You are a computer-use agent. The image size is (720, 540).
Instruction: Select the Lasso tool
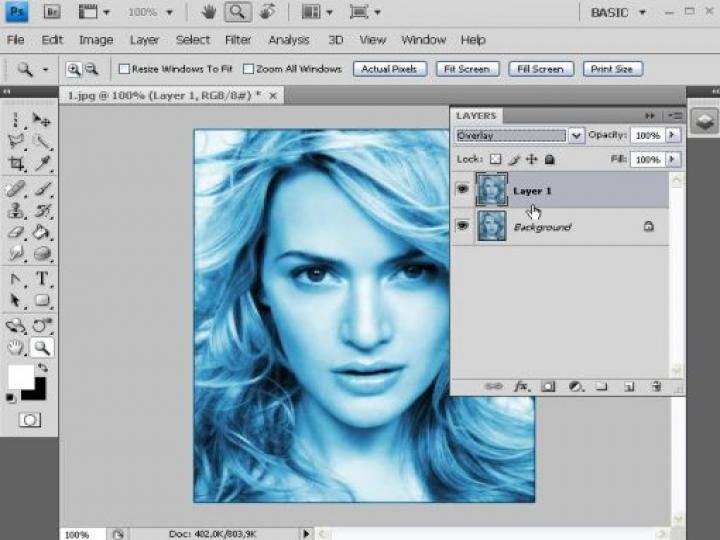point(16,142)
